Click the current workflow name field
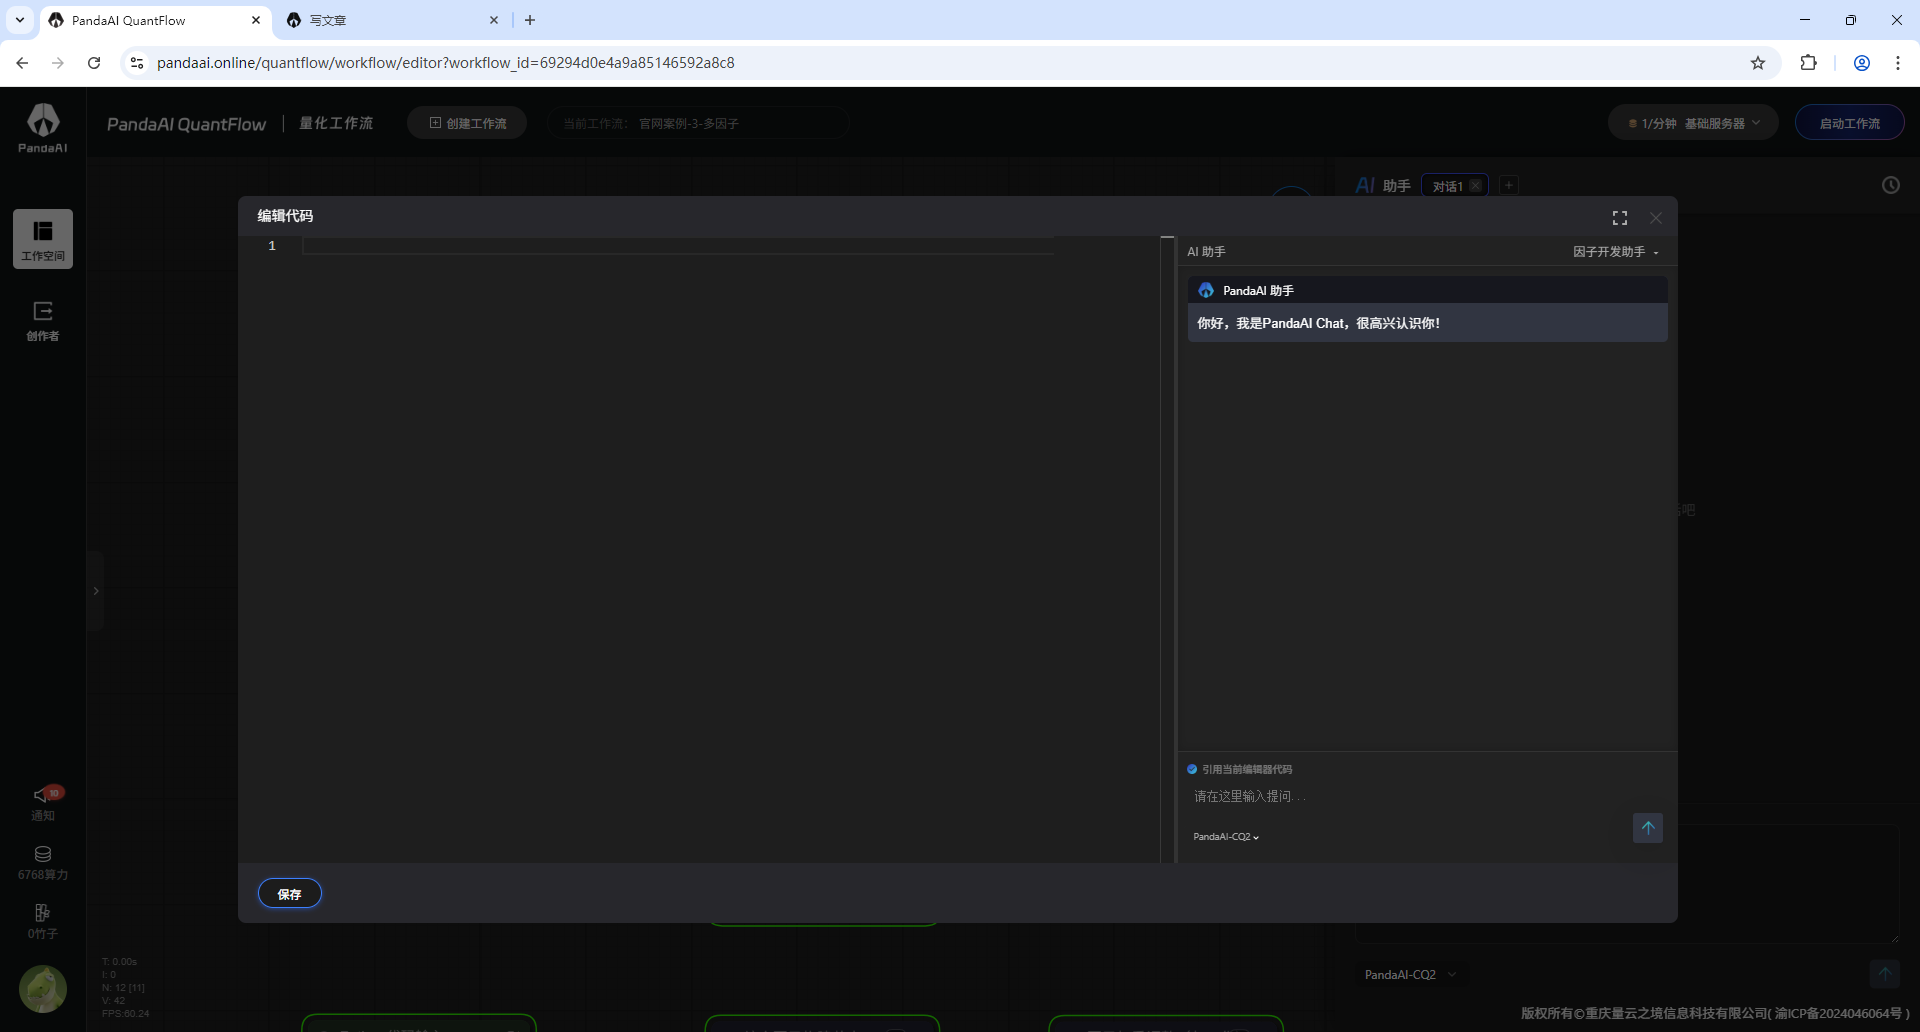Screen dimensions: 1920x1032 [x=698, y=123]
